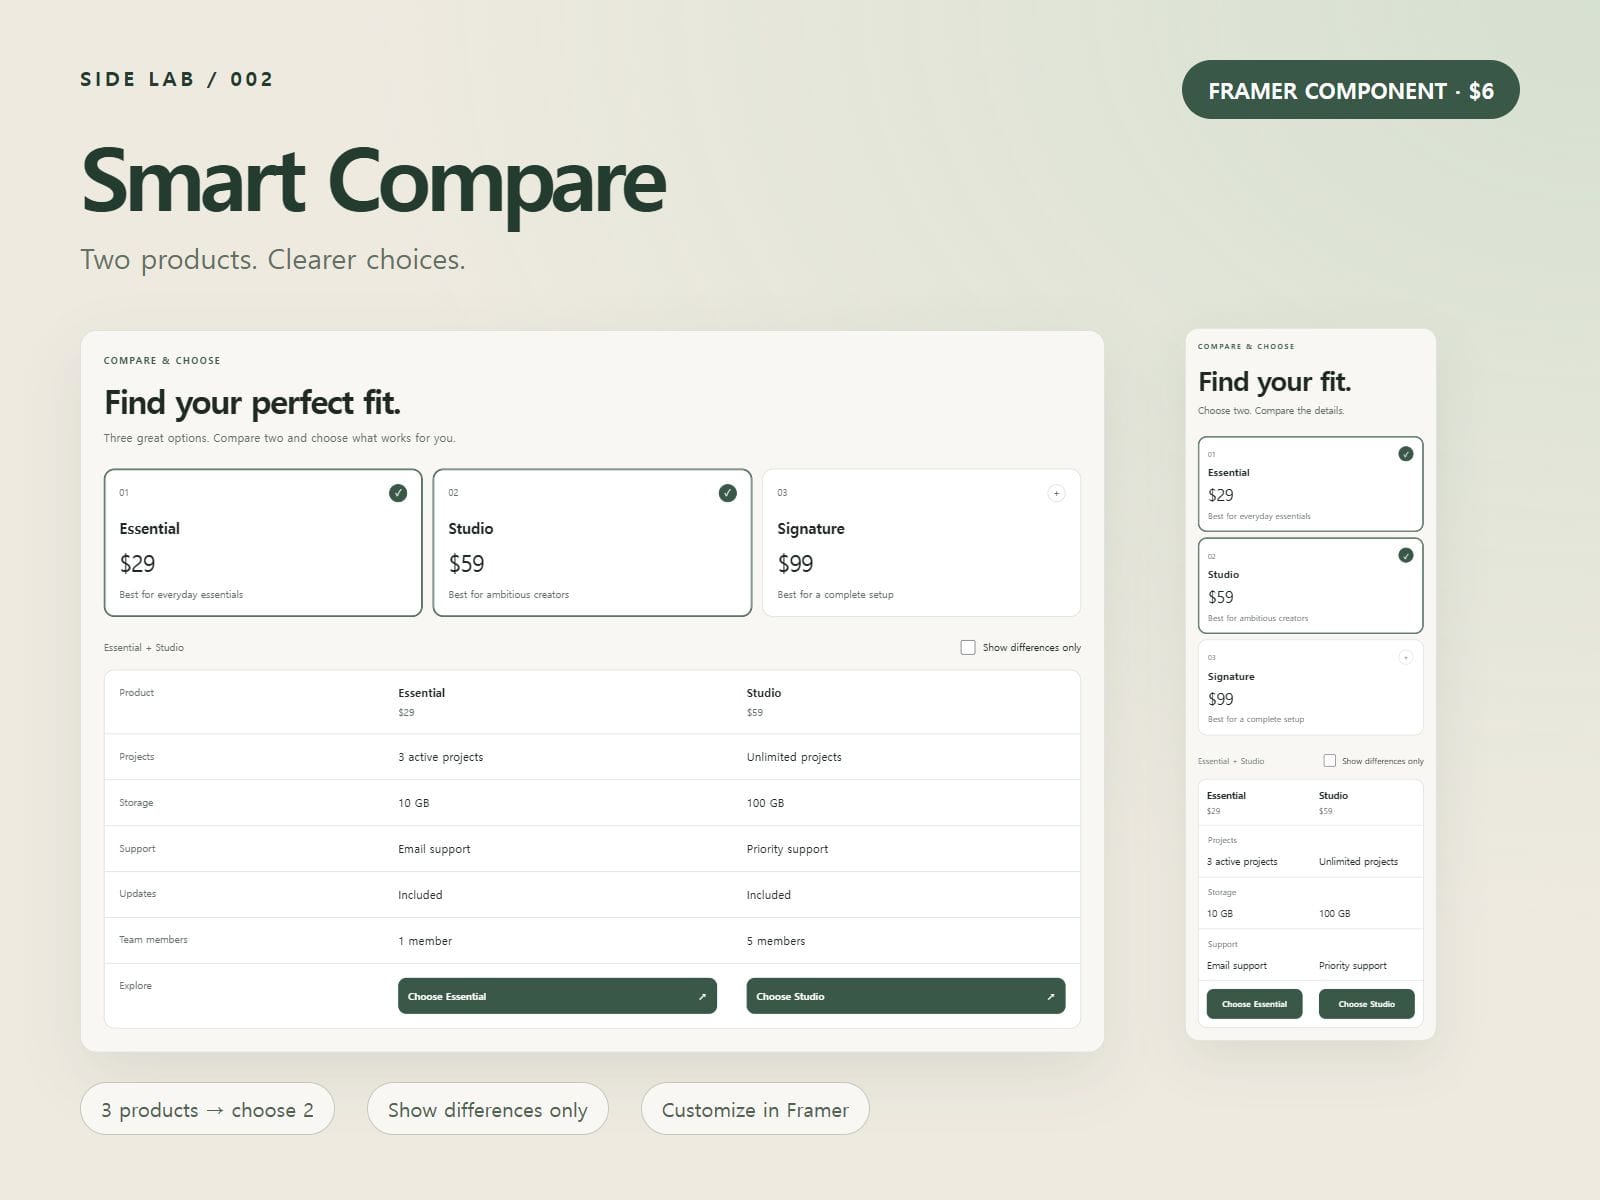The height and width of the screenshot is (1200, 1600).
Task: Click the '5 members' table cell
Action: pyautogui.click(x=775, y=941)
